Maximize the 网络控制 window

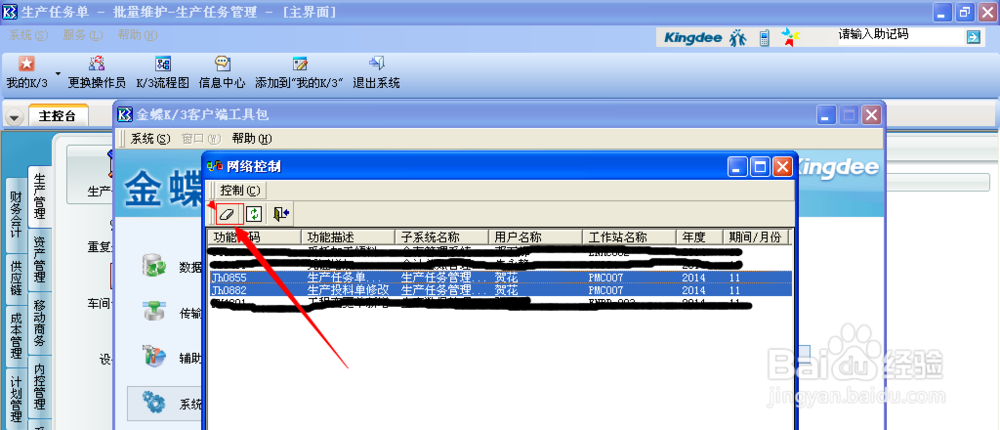tap(760, 167)
